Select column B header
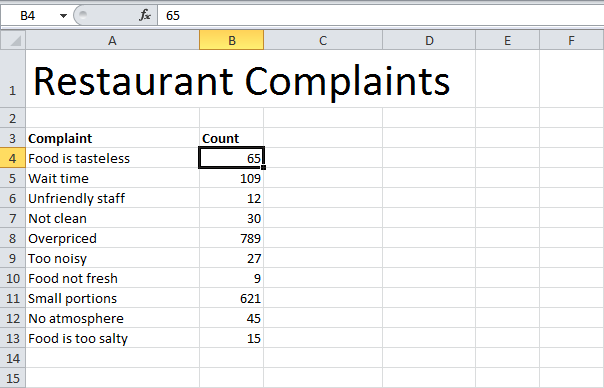The height and width of the screenshot is (388, 604). coord(232,40)
